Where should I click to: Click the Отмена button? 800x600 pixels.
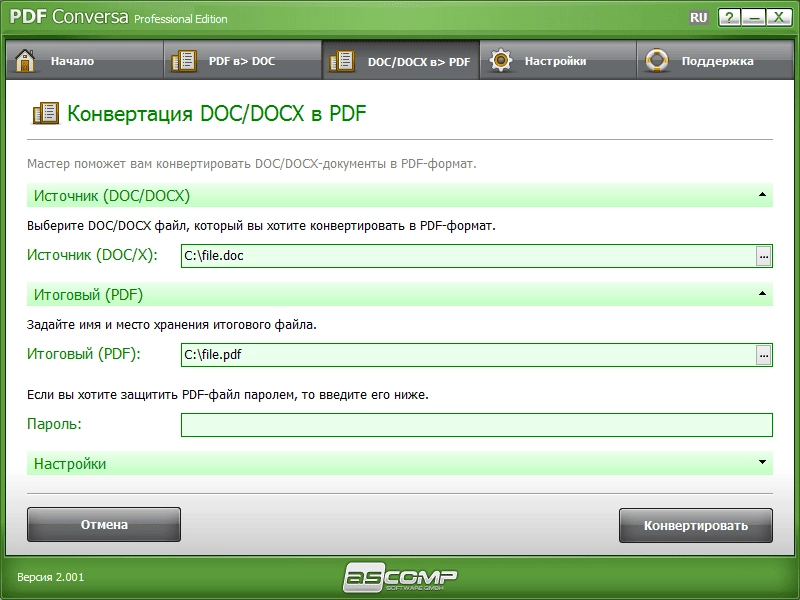click(104, 524)
